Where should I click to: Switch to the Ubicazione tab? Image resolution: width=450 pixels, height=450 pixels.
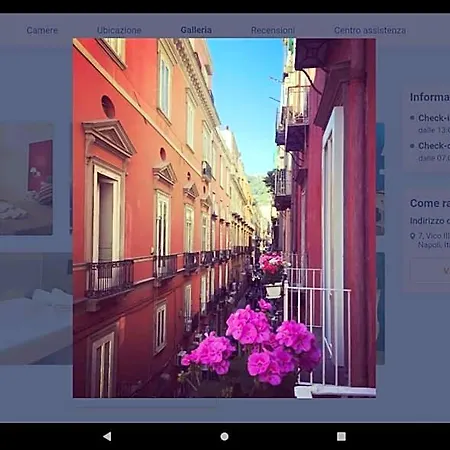point(119,30)
